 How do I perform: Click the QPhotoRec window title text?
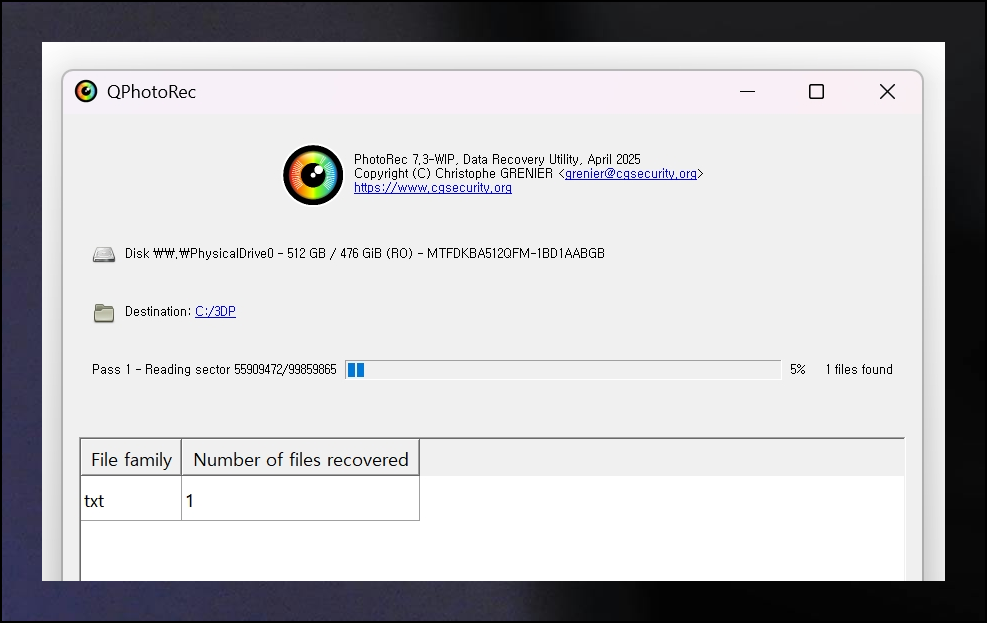click(151, 92)
